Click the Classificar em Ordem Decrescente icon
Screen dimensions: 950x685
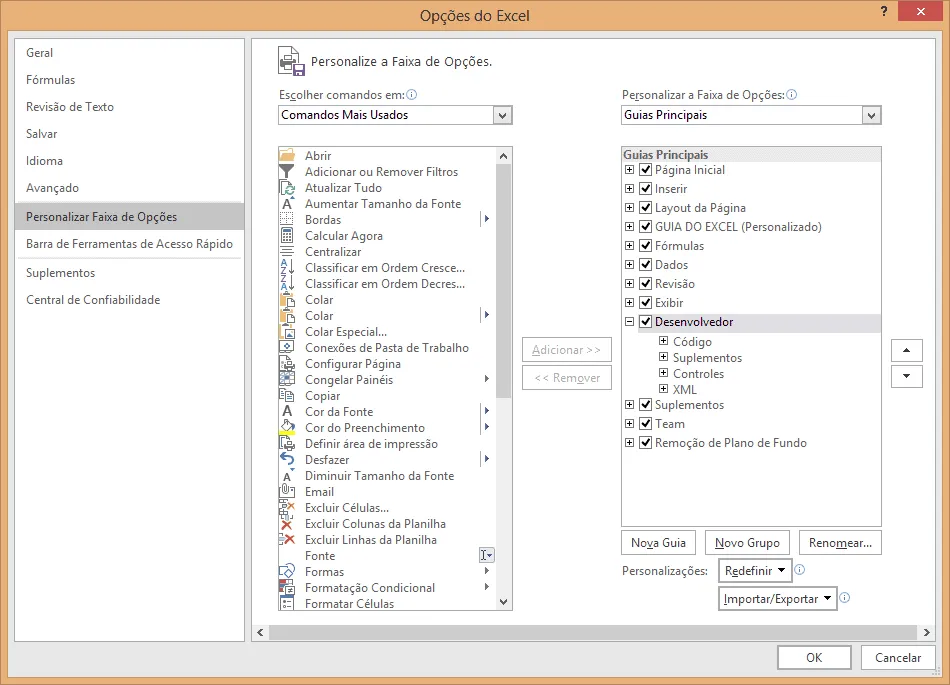[287, 283]
